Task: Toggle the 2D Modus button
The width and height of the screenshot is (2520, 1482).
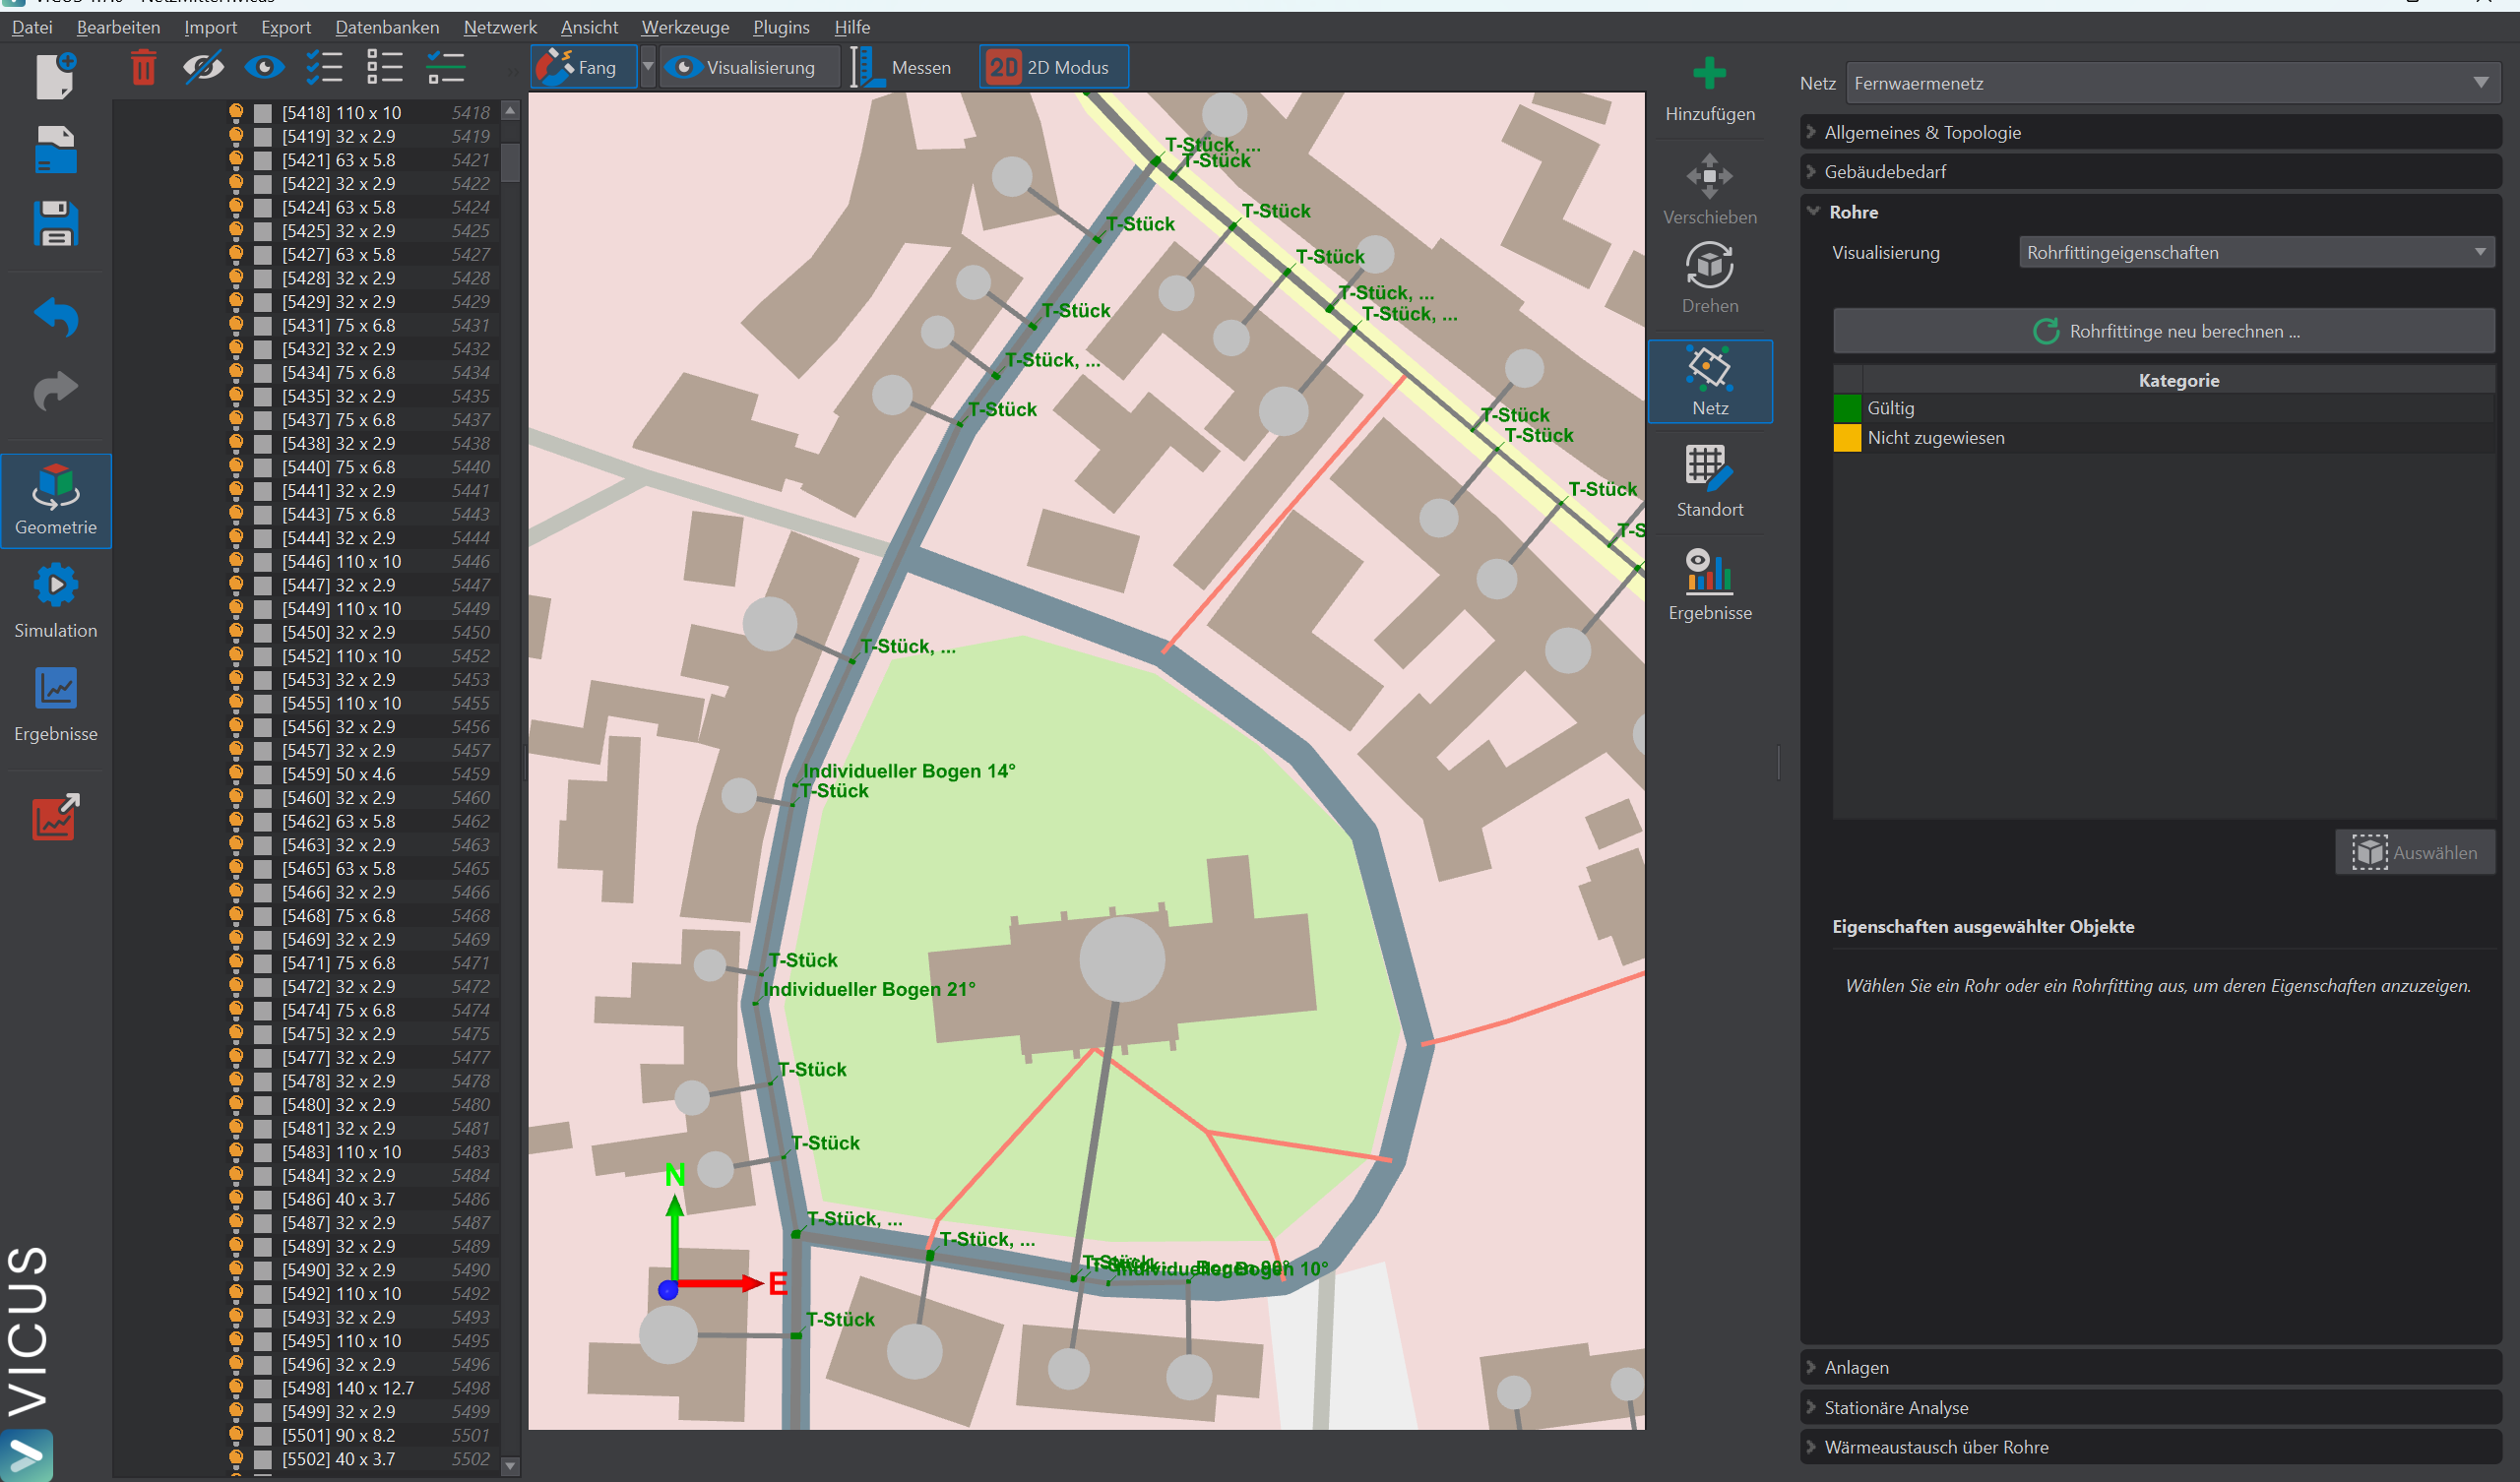Action: pos(1052,67)
